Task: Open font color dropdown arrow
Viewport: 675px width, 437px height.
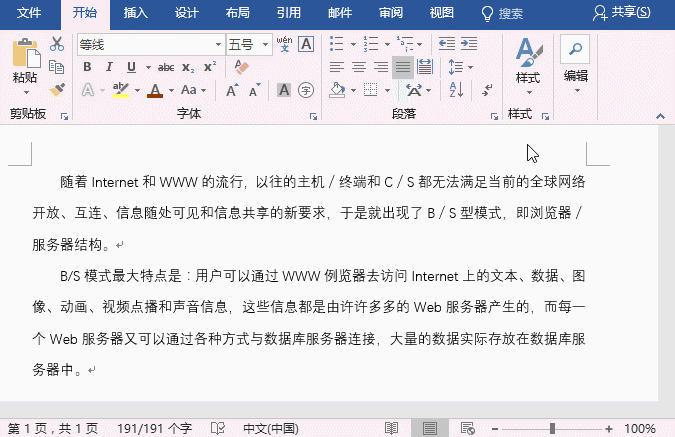Action: pos(171,90)
